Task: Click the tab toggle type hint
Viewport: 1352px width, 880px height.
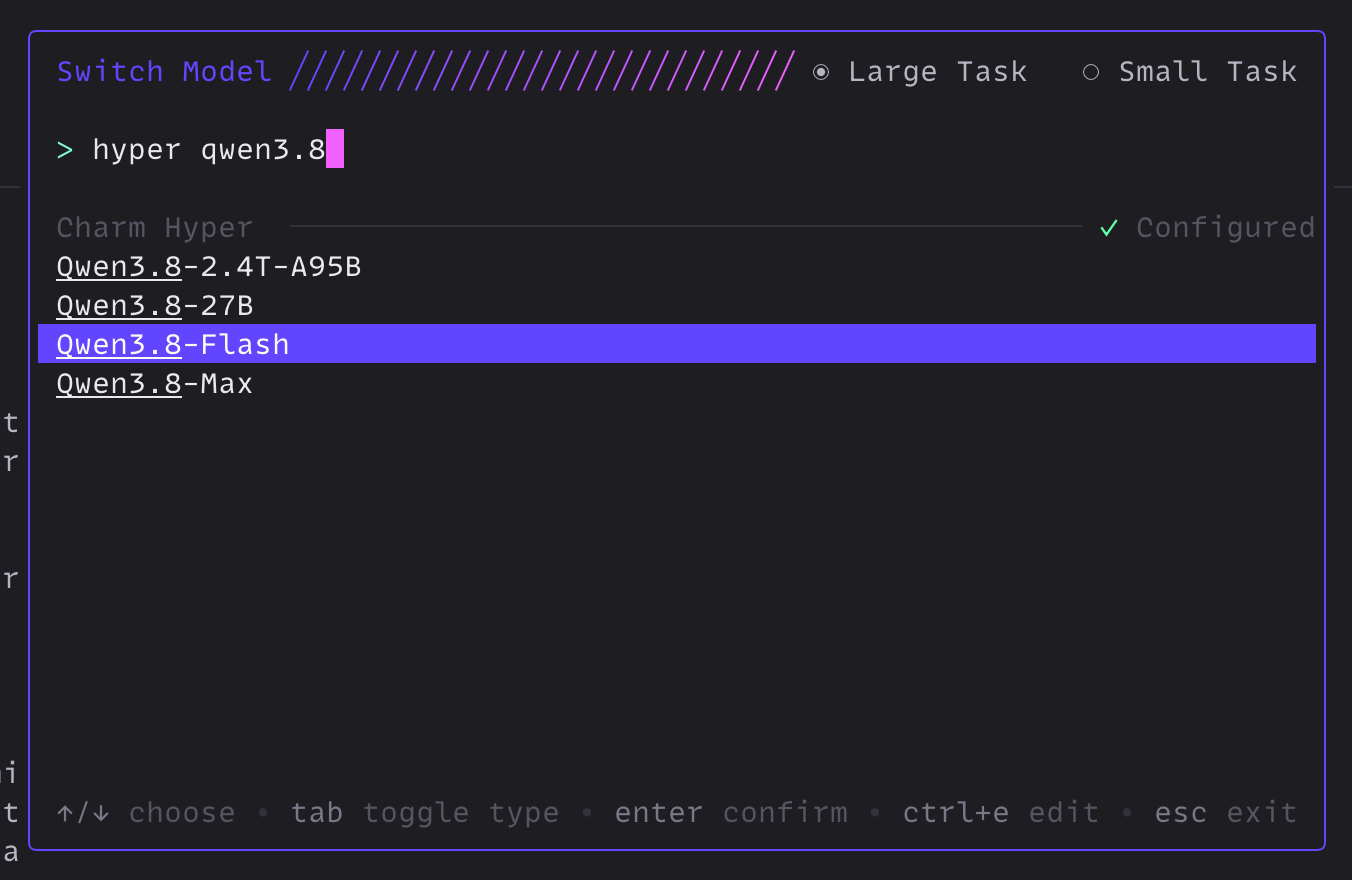Action: pos(425,813)
